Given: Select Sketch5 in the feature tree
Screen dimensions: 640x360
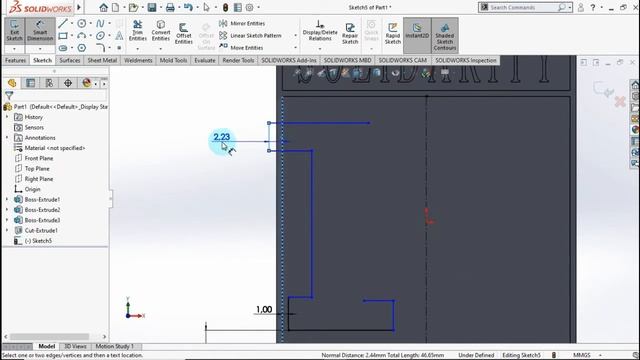Looking at the screenshot, I should coord(38,241).
